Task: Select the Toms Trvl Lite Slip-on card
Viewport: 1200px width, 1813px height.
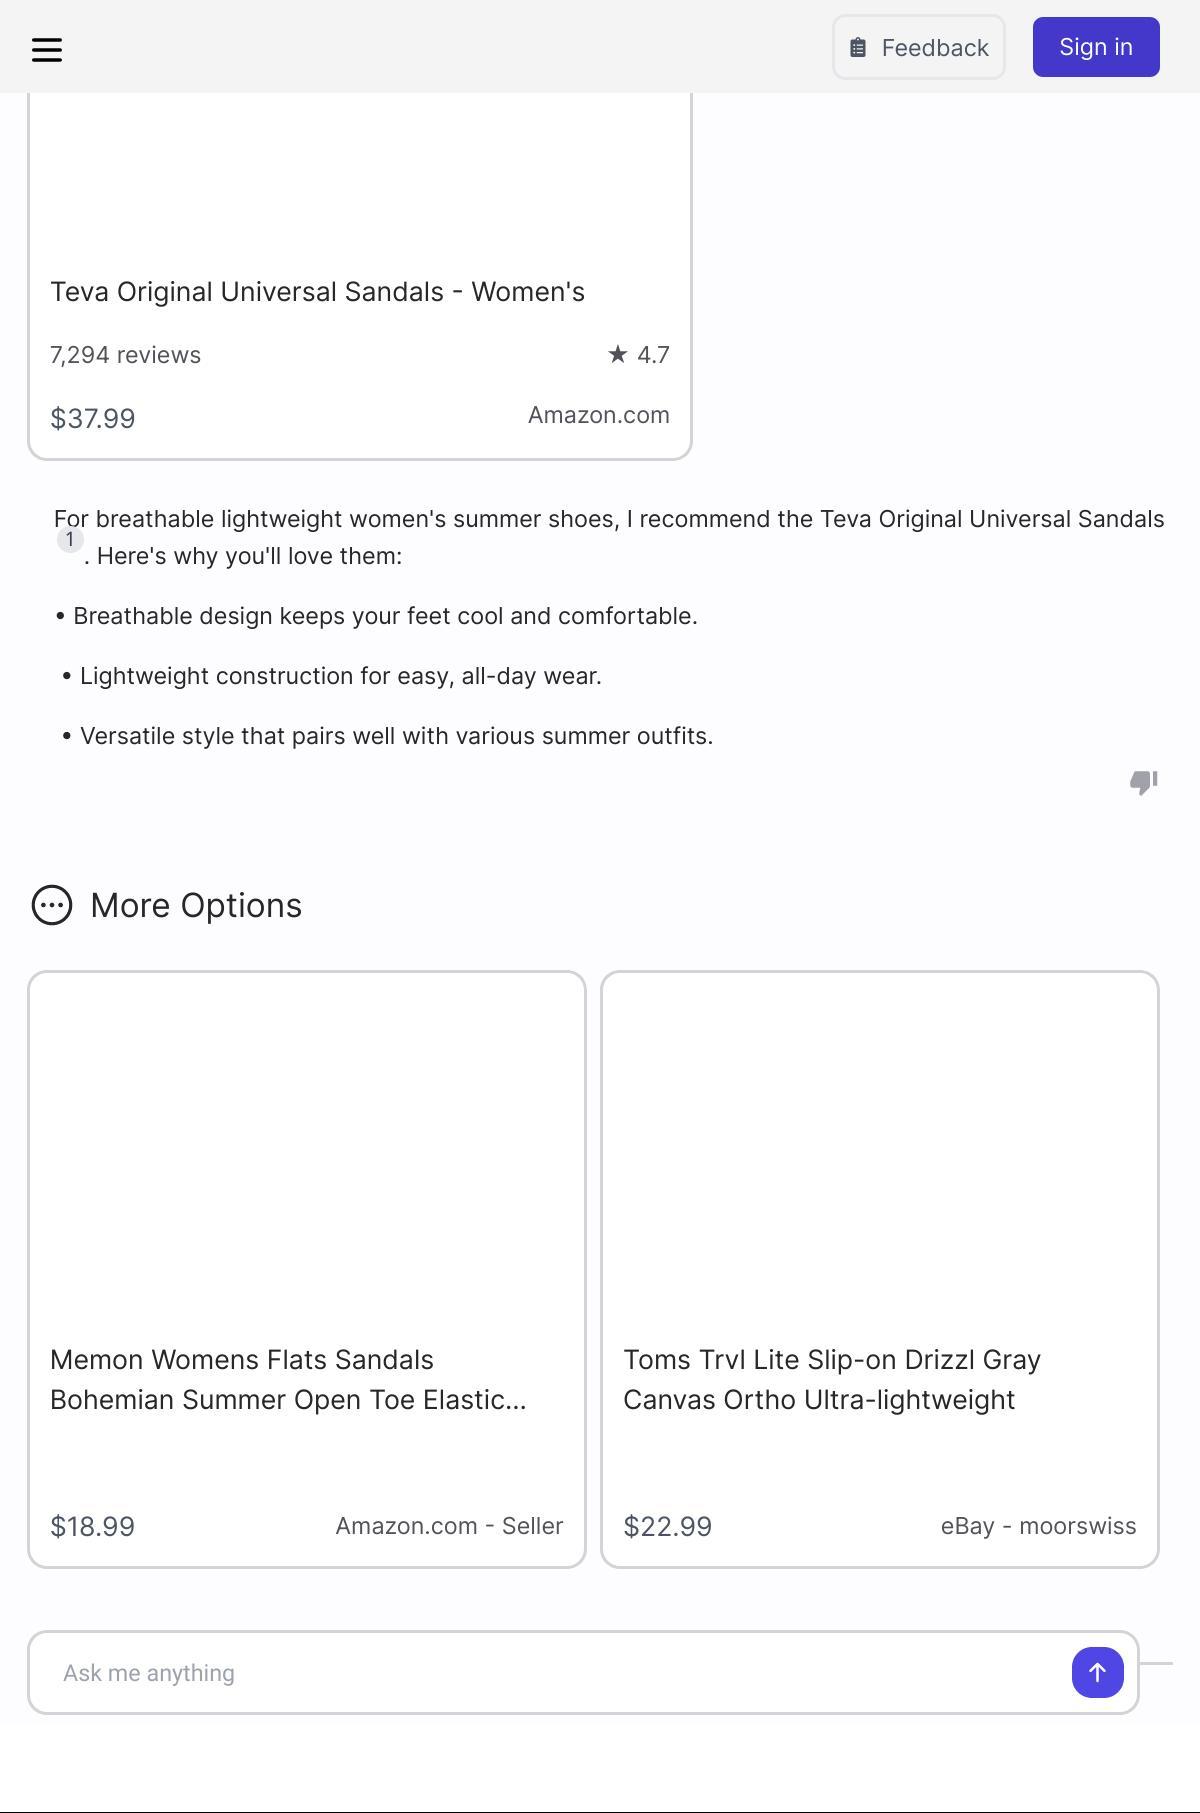Action: click(x=878, y=1270)
